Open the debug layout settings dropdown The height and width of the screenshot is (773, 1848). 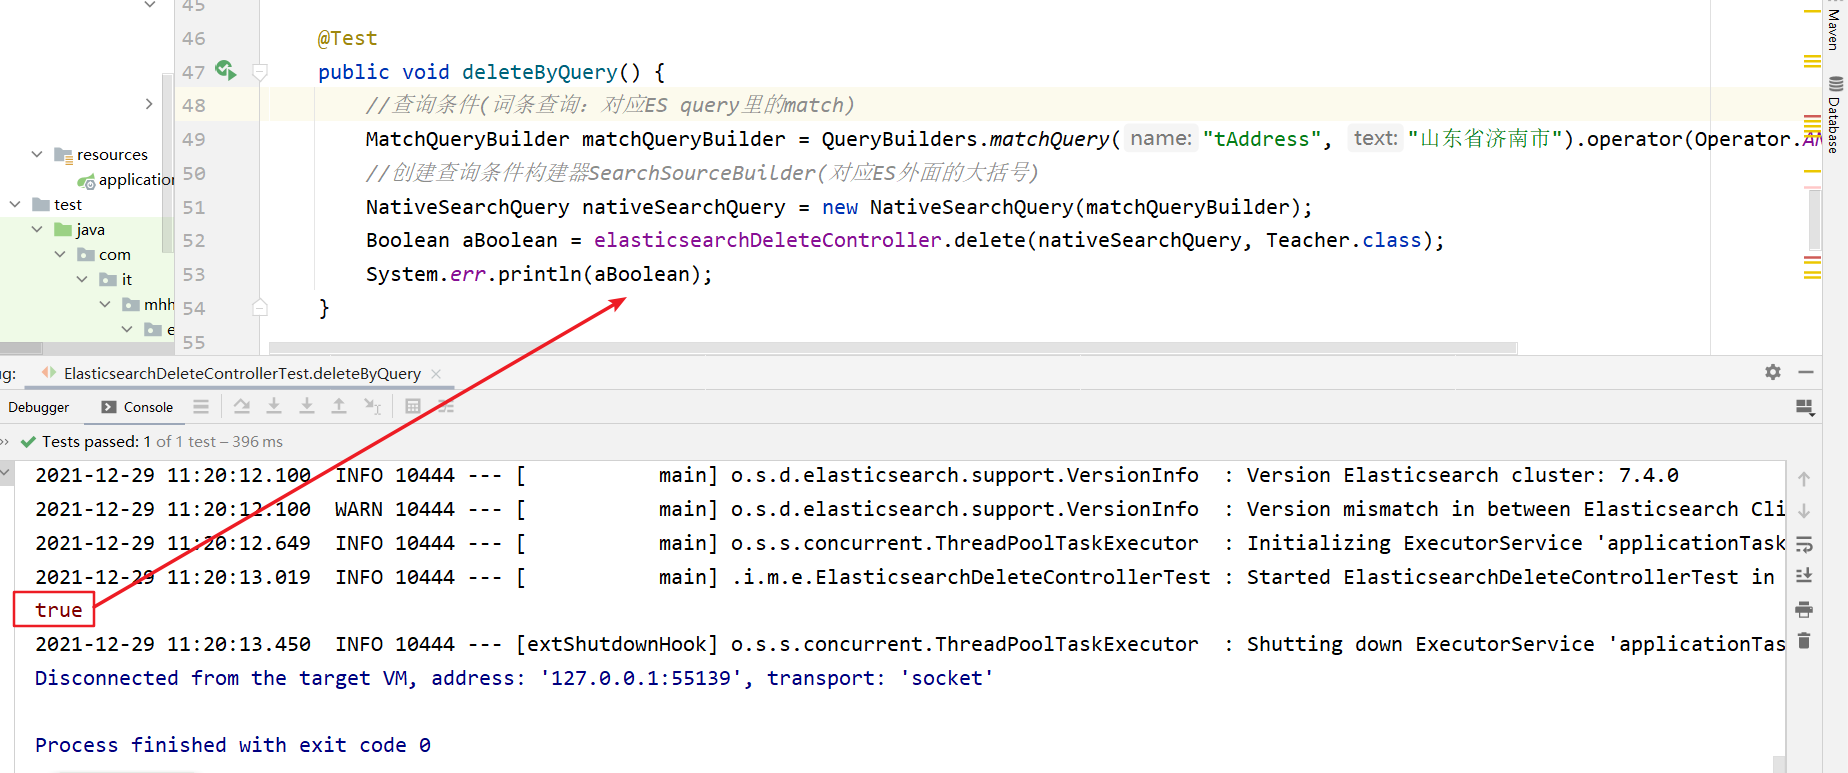coord(1805,407)
